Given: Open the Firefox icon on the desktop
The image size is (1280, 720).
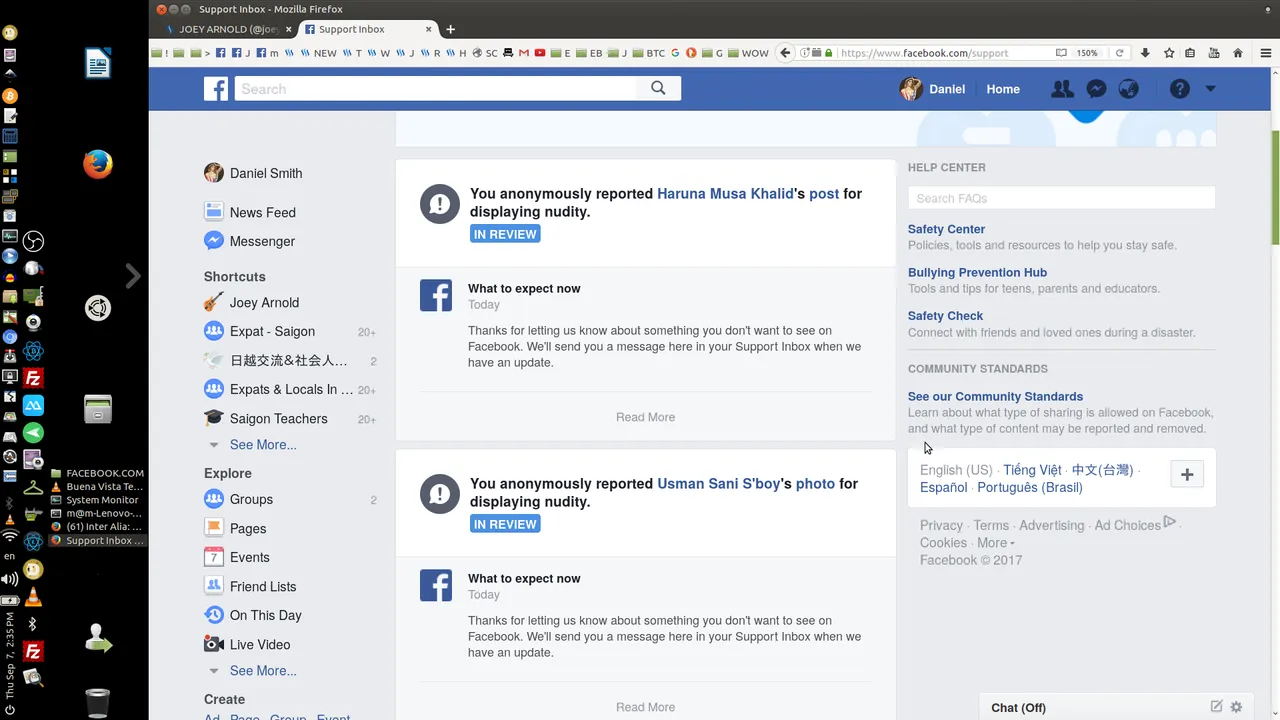Looking at the screenshot, I should tap(98, 164).
